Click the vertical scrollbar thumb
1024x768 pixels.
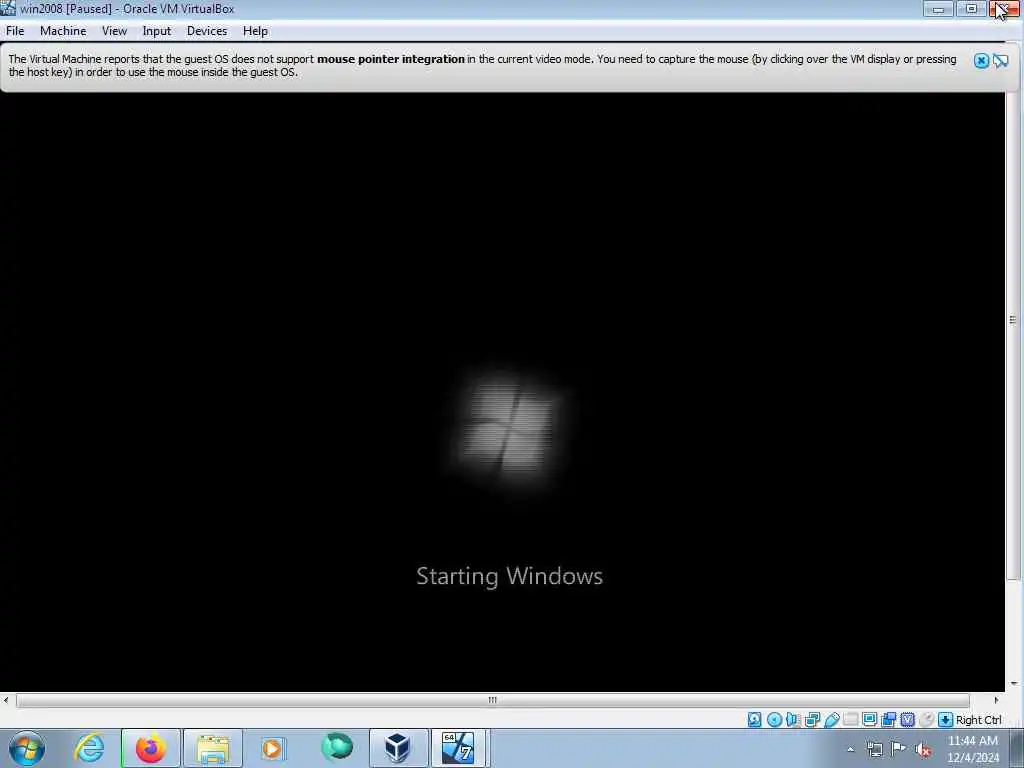coord(1013,320)
